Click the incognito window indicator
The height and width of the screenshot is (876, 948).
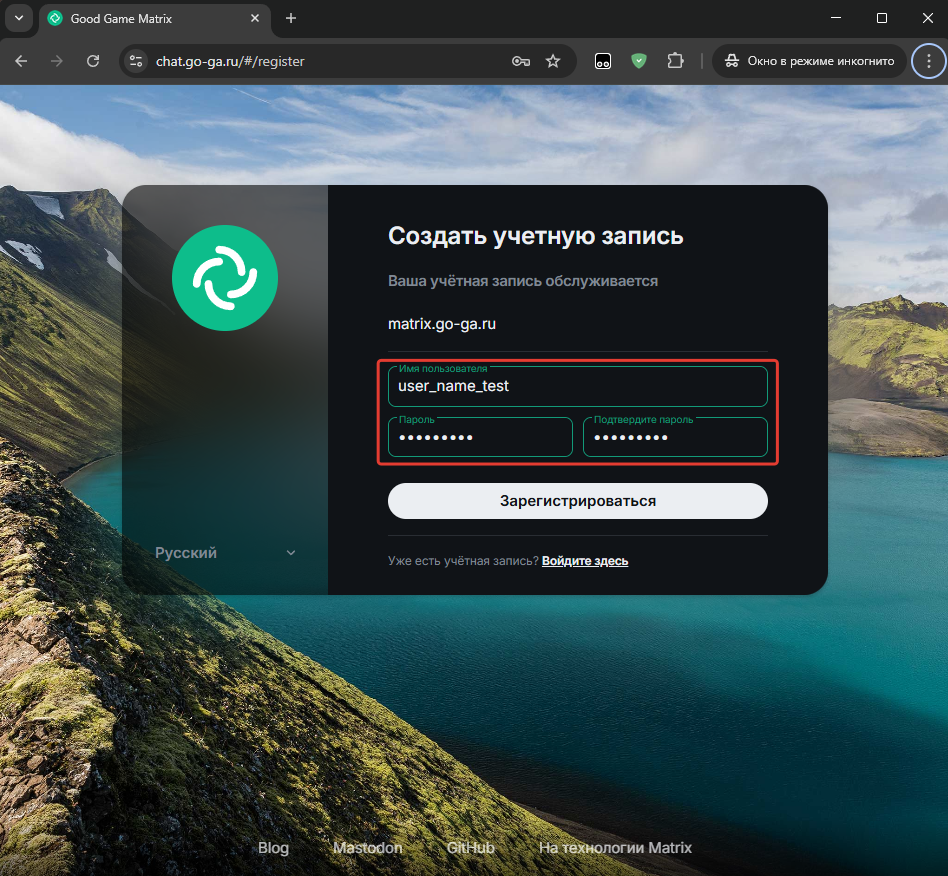(x=810, y=61)
